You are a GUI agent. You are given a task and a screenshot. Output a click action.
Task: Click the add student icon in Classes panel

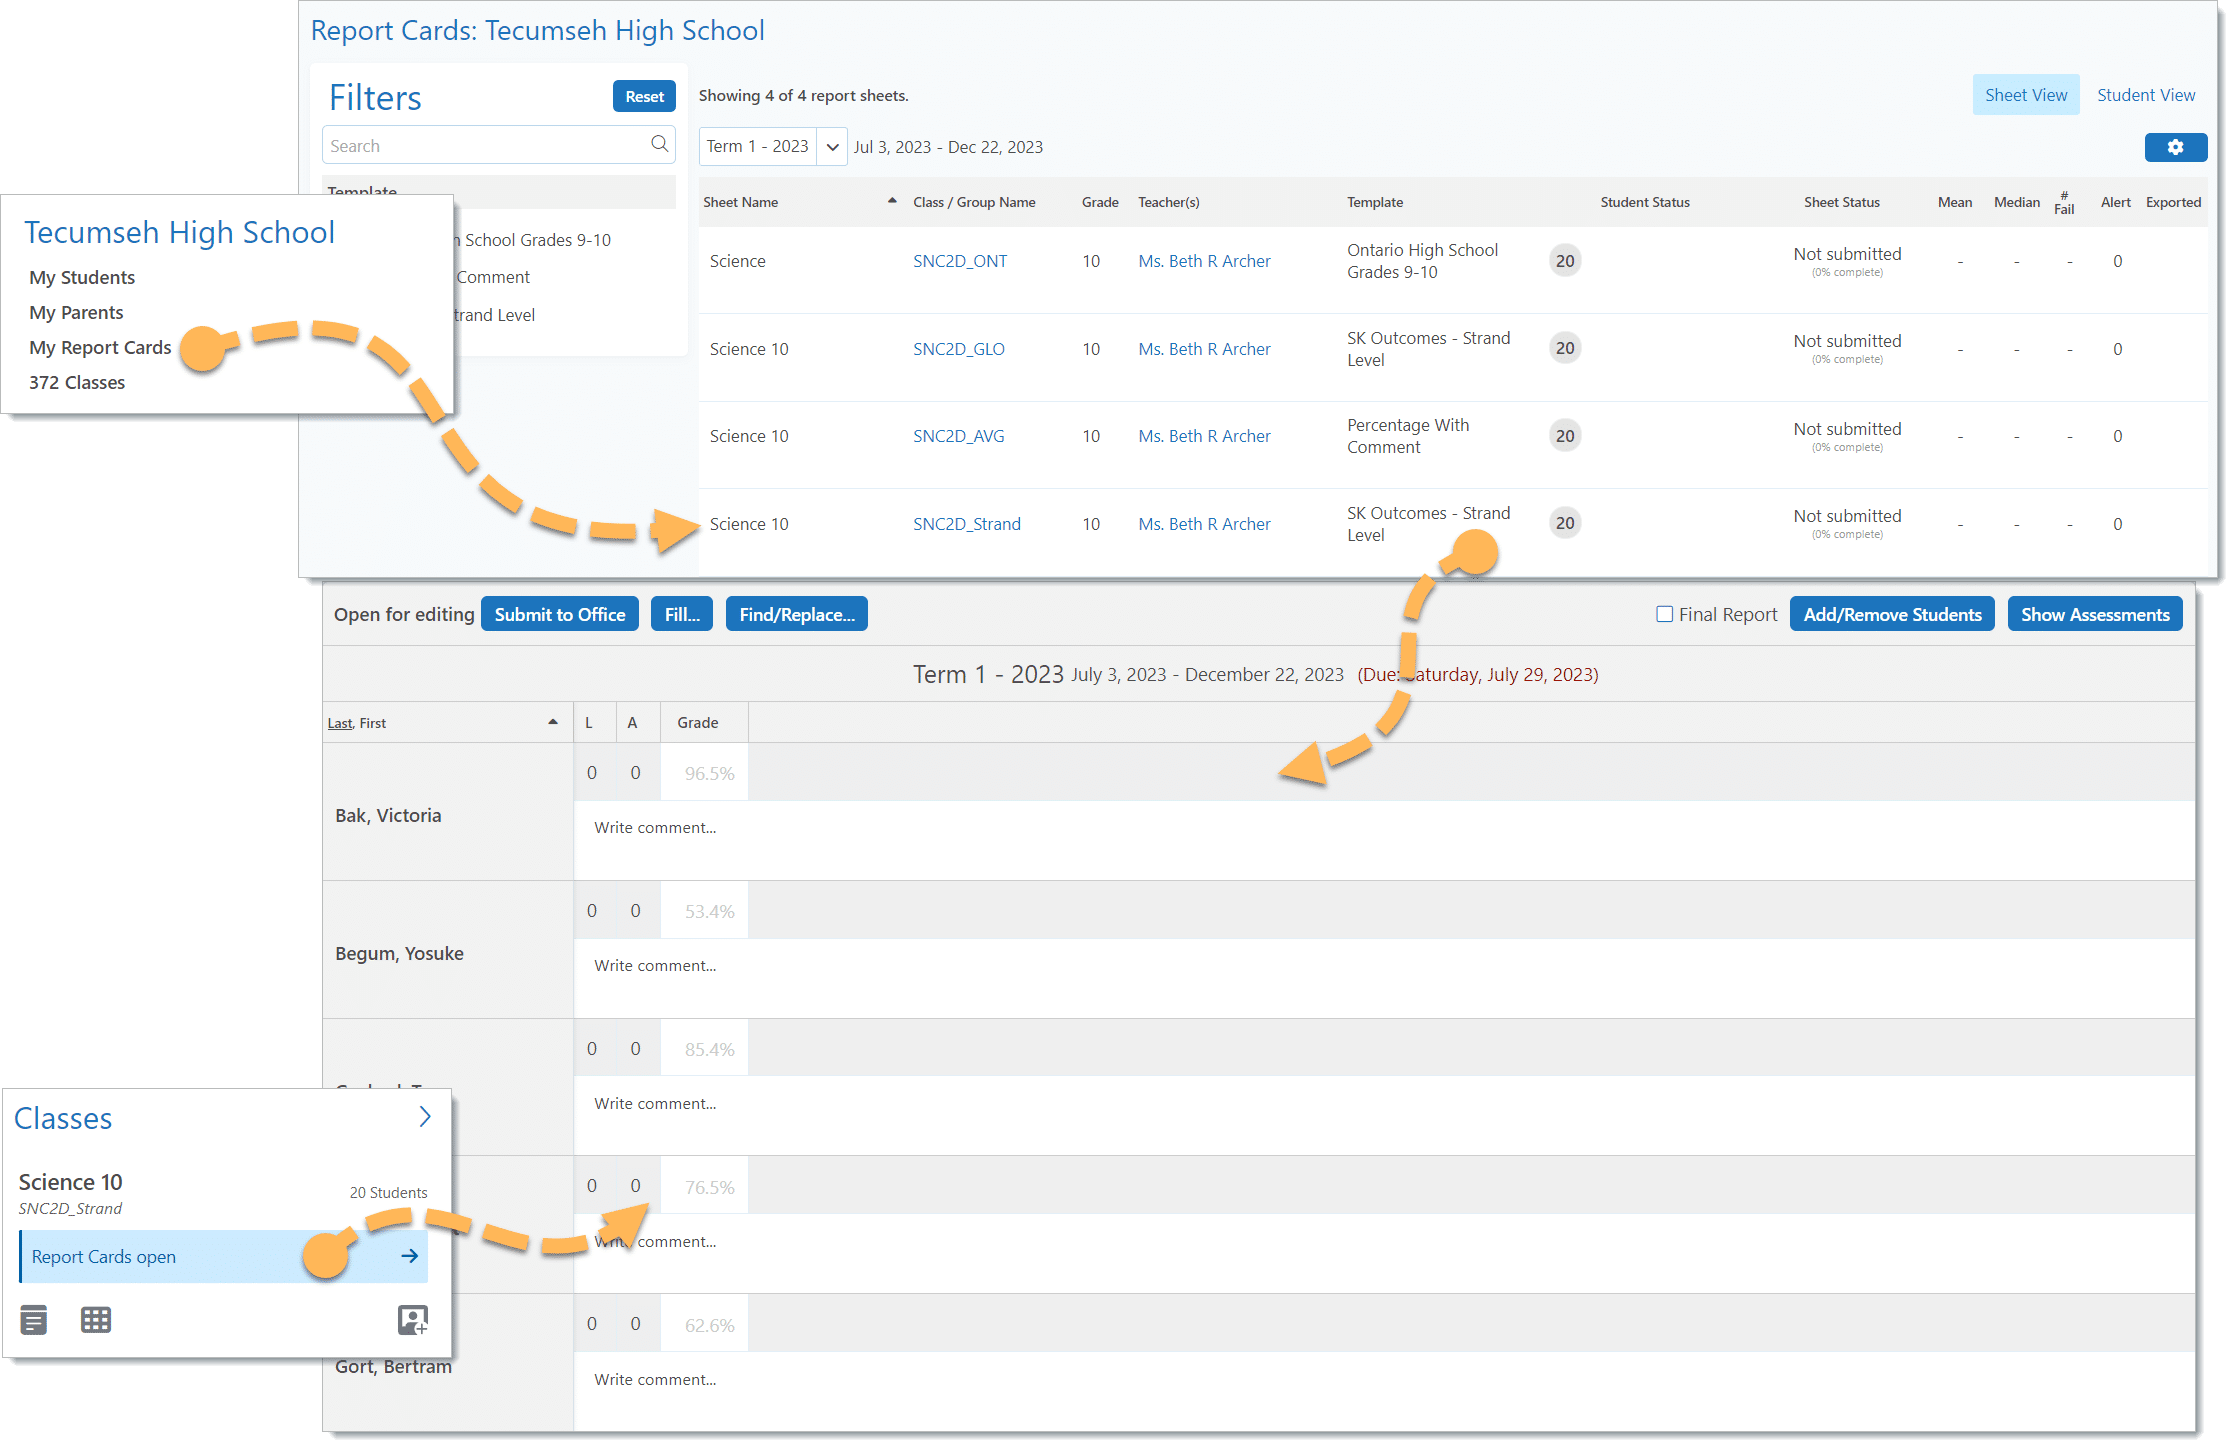point(412,1320)
